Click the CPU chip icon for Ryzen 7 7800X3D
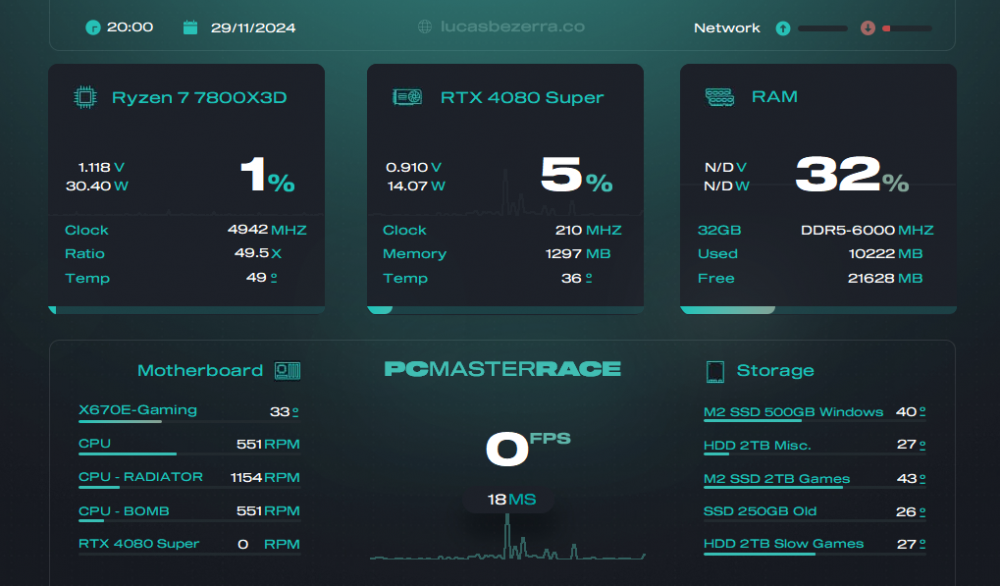 (86, 97)
